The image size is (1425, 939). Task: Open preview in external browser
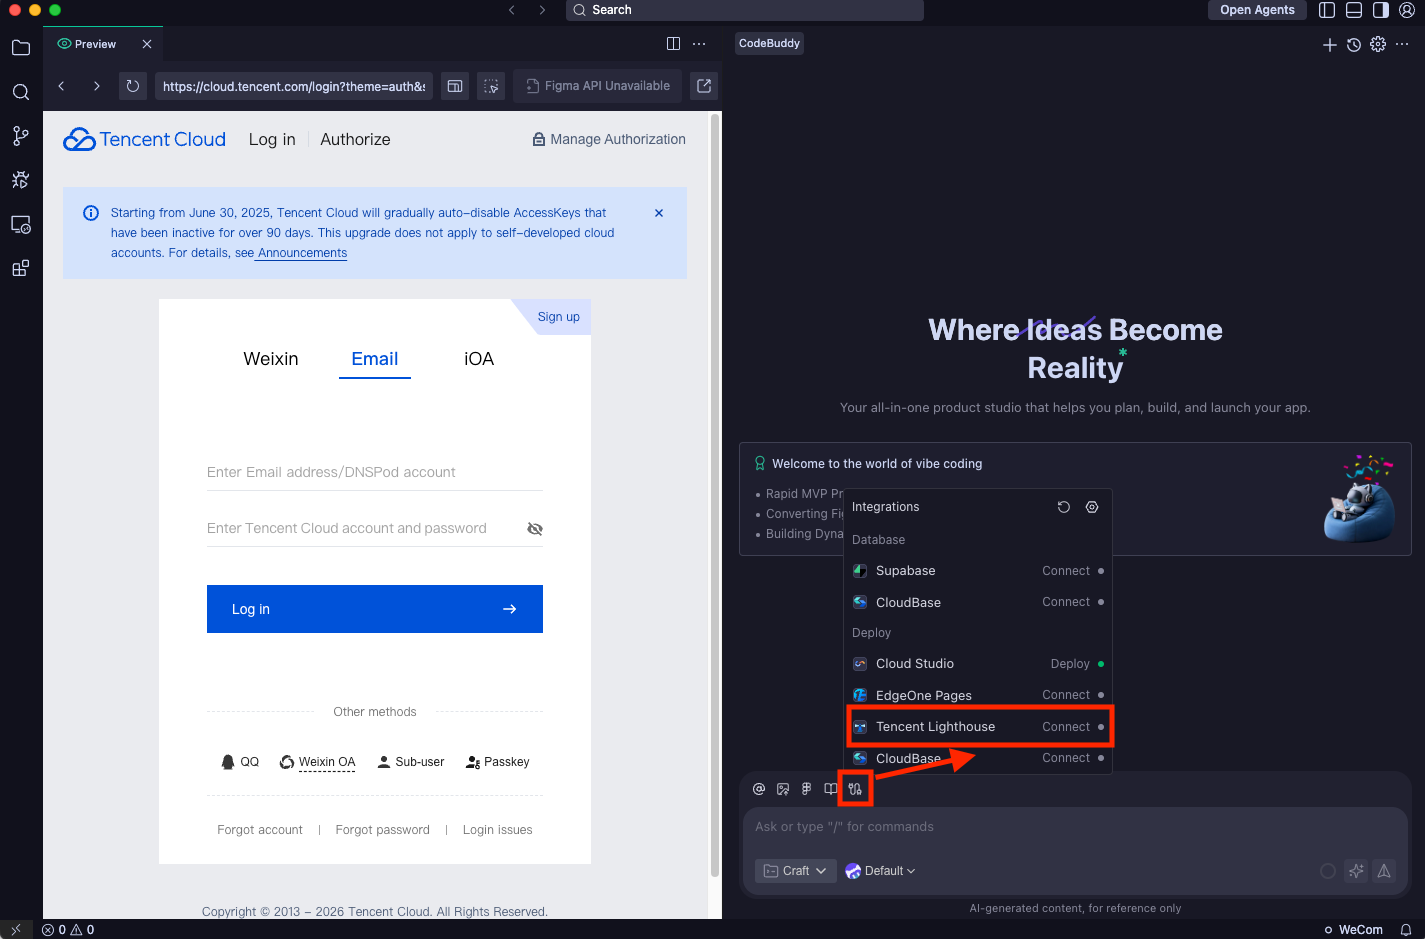(x=704, y=86)
